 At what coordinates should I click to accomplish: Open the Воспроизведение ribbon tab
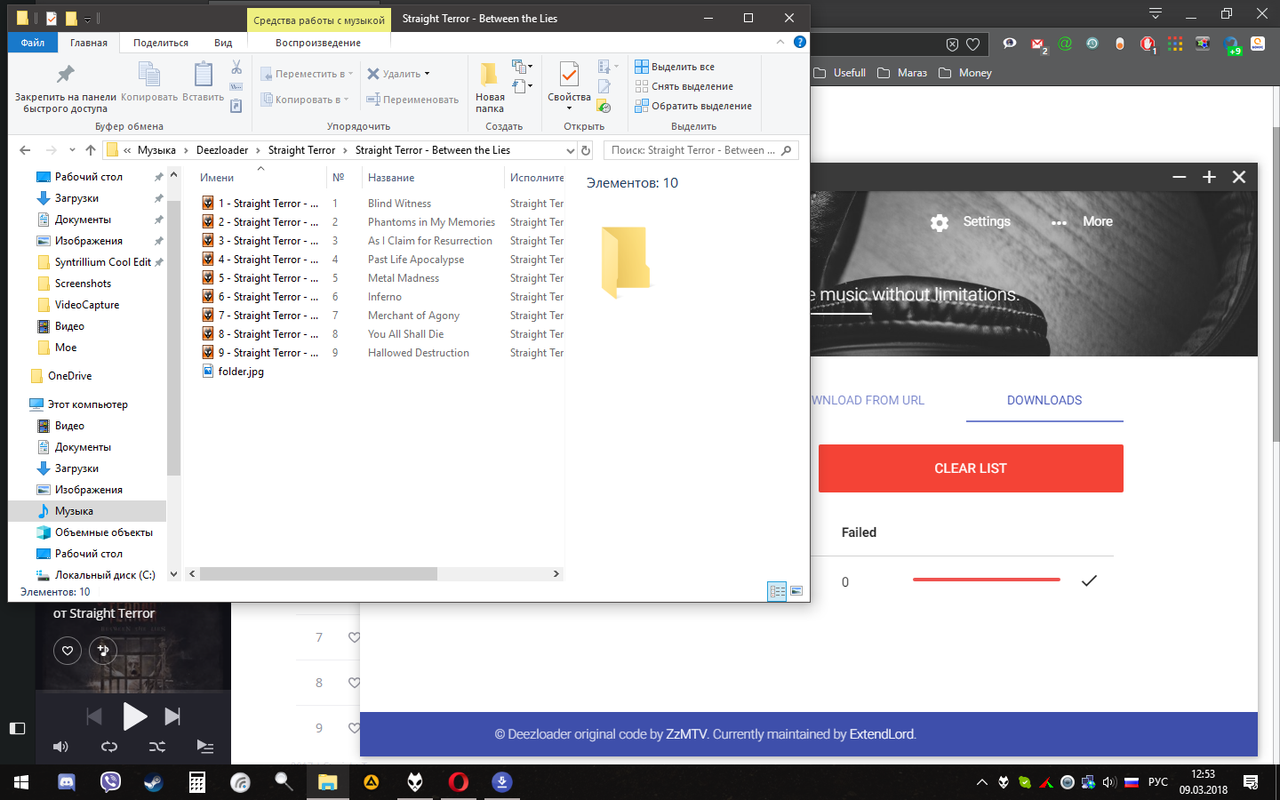tap(318, 43)
